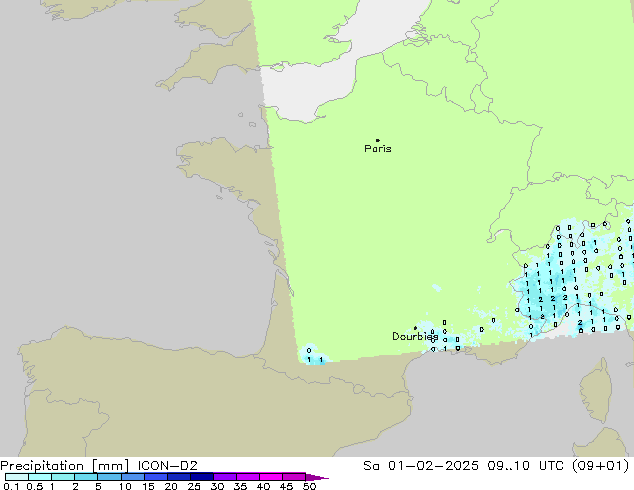
Task: Click the 'Precipitation [mm]' title text
Action: click(x=65, y=466)
